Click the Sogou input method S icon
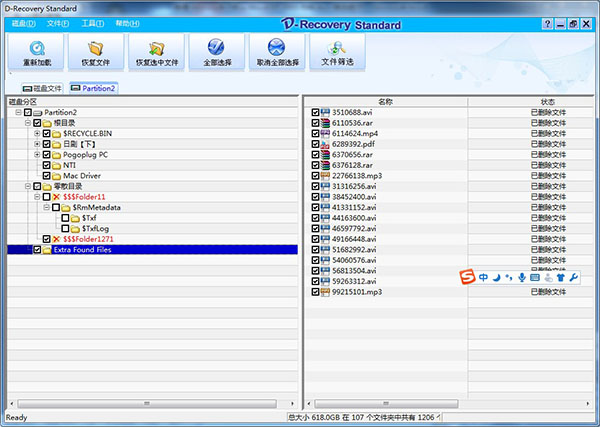Image resolution: width=600 pixels, height=427 pixels. coord(467,277)
